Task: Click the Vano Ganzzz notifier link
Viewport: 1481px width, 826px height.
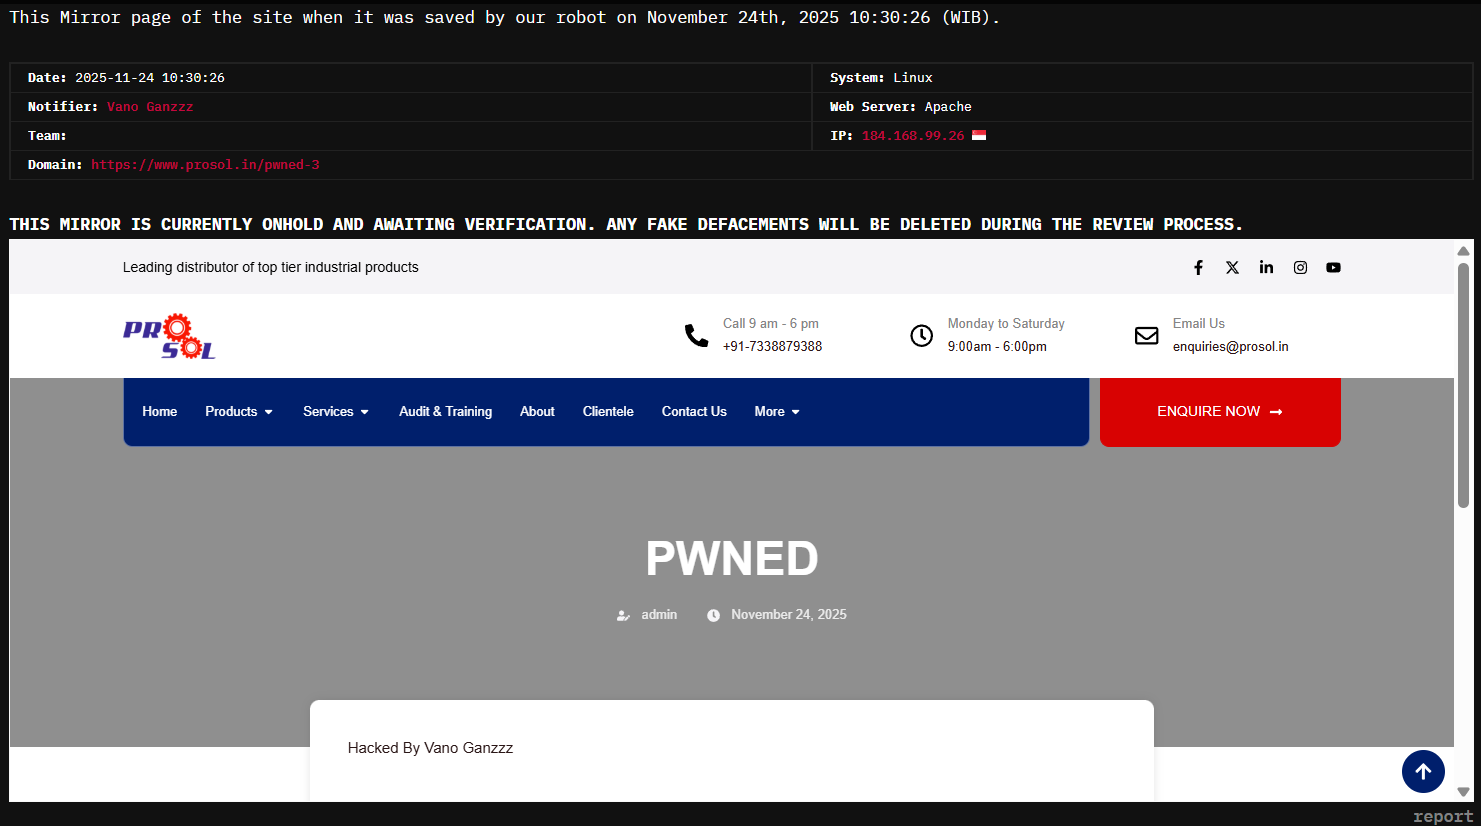Action: point(150,107)
